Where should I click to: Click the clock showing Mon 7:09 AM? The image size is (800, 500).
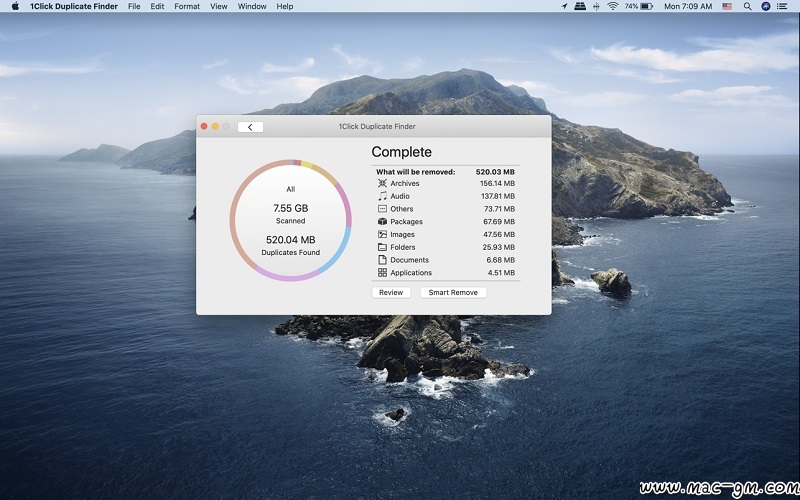(688, 6)
